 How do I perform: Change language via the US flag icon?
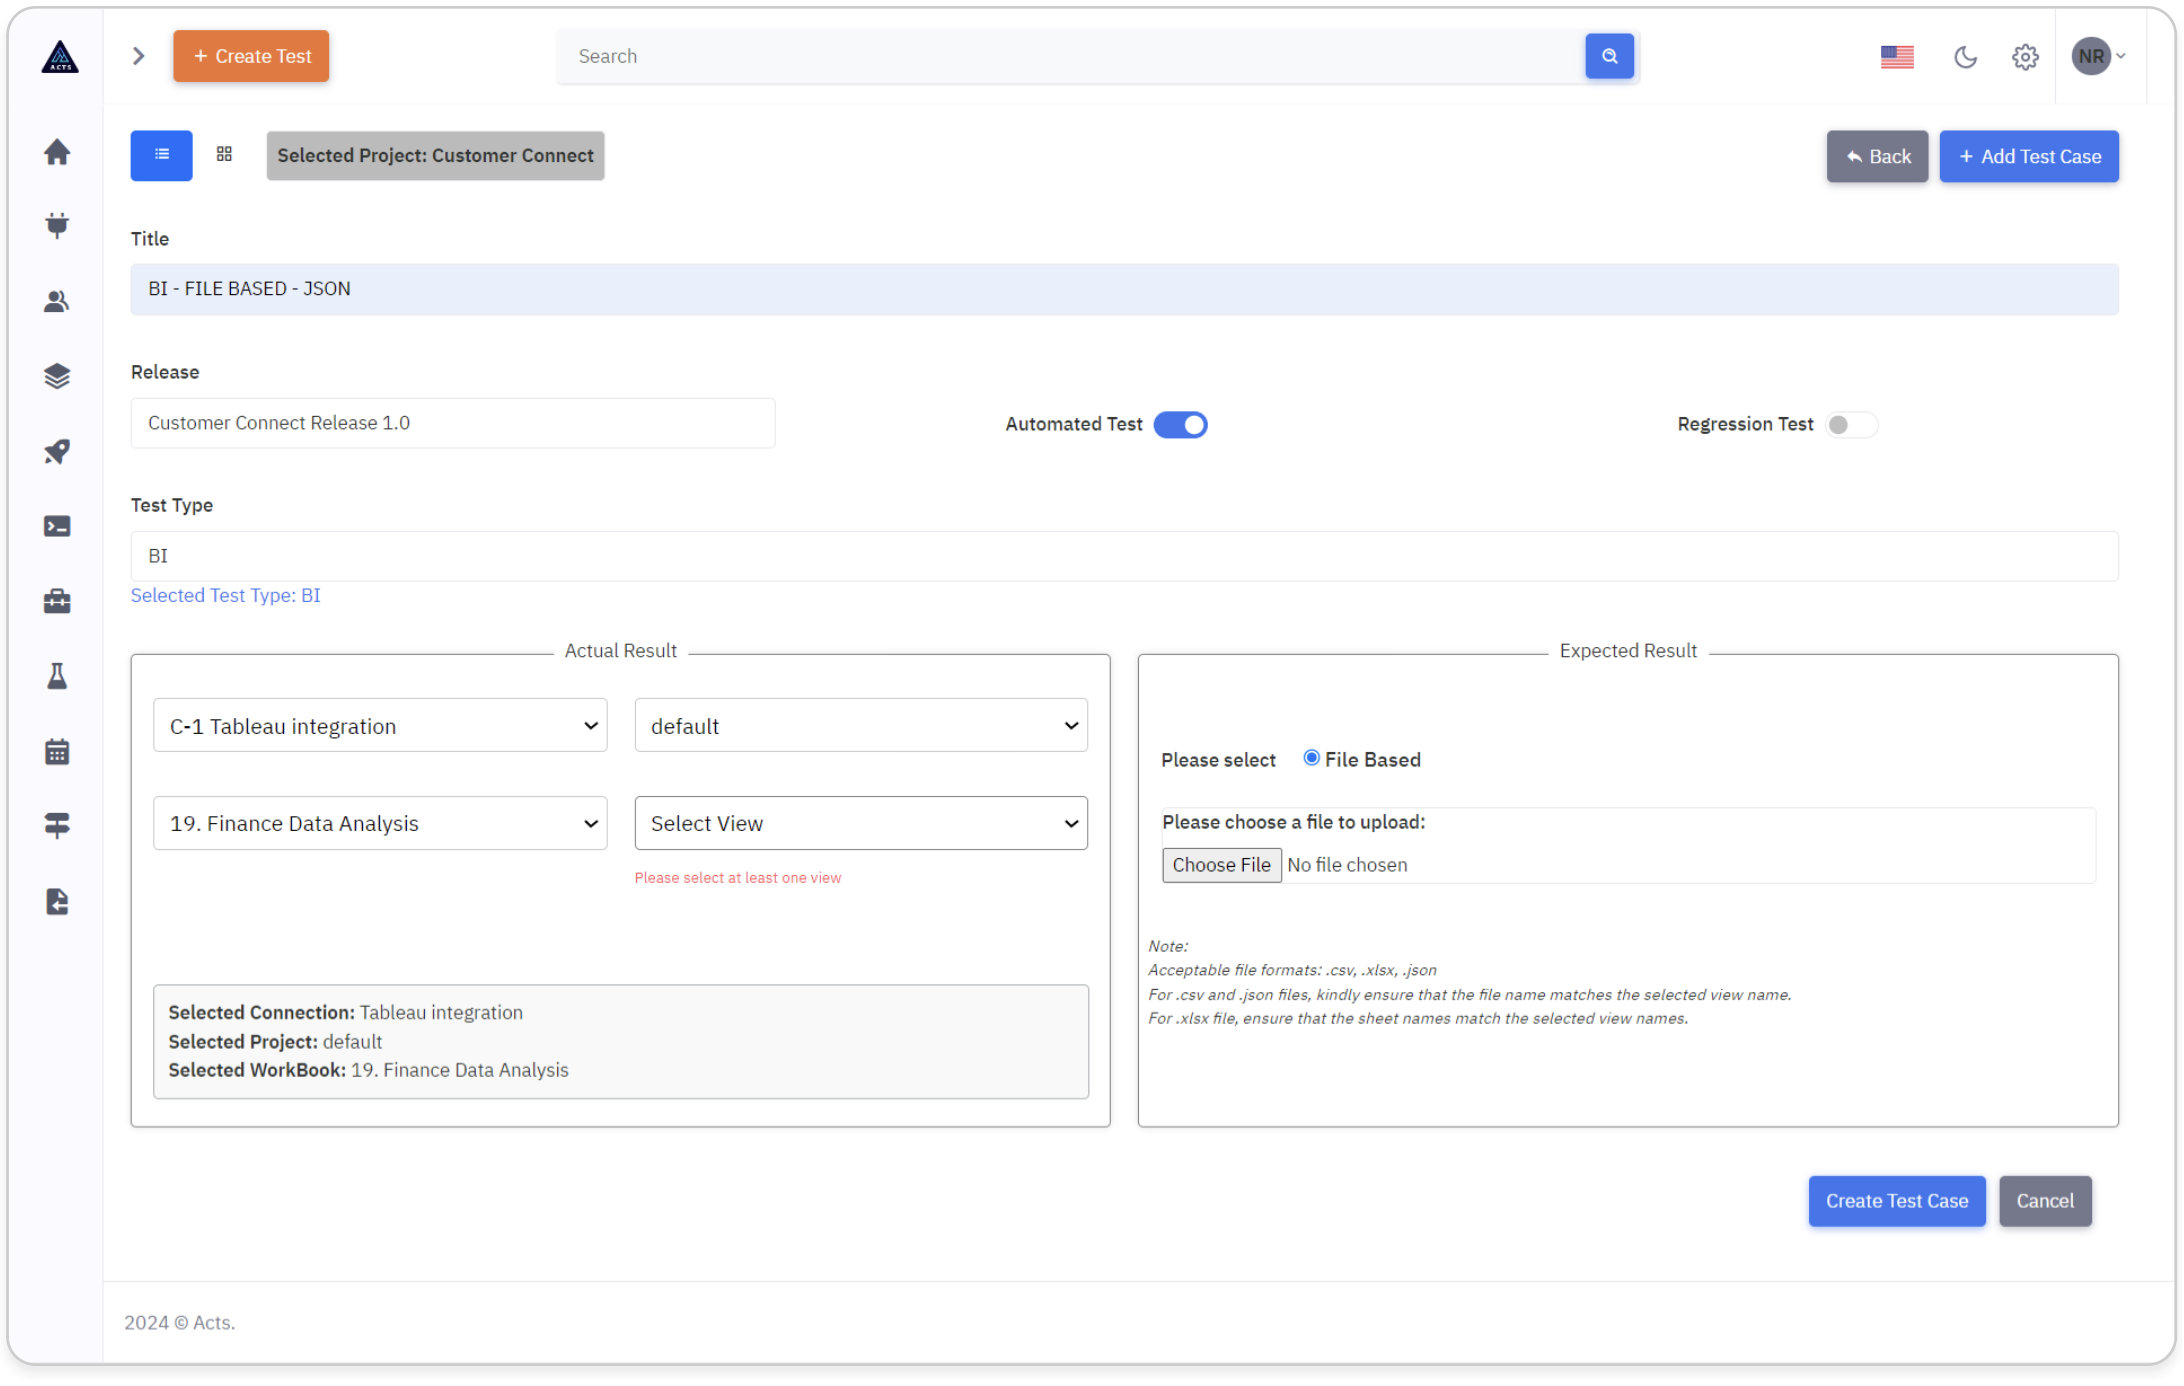click(x=1896, y=57)
